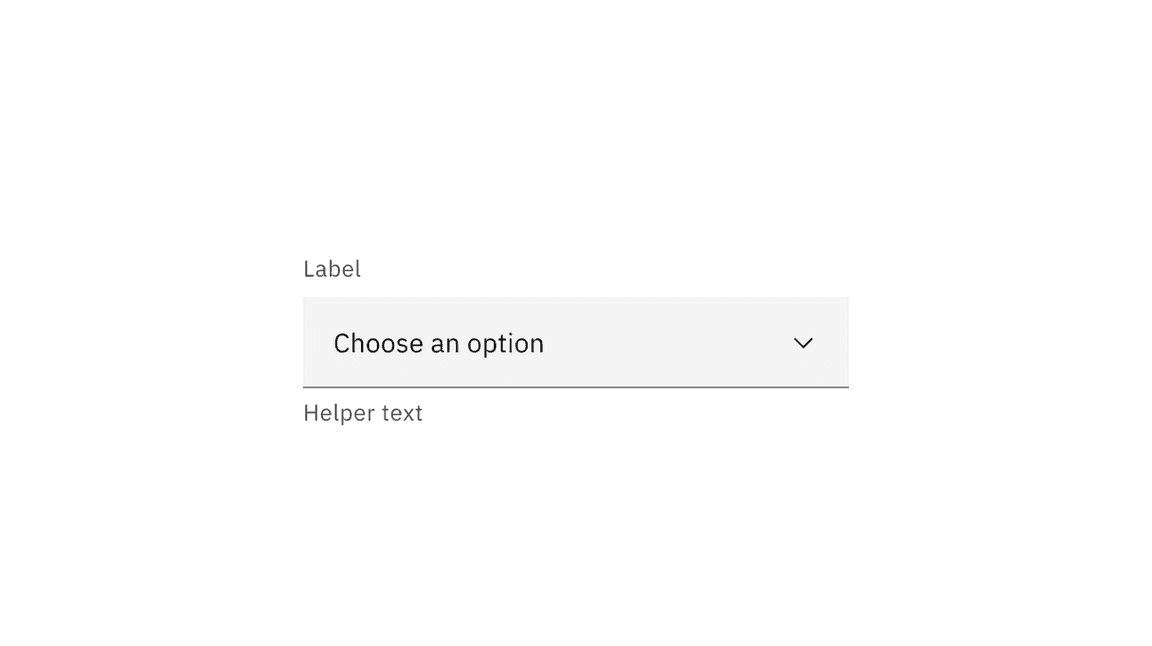This screenshot has width=1152, height=646.
Task: Click the chevron-down icon in the dropdown
Action: (x=803, y=343)
